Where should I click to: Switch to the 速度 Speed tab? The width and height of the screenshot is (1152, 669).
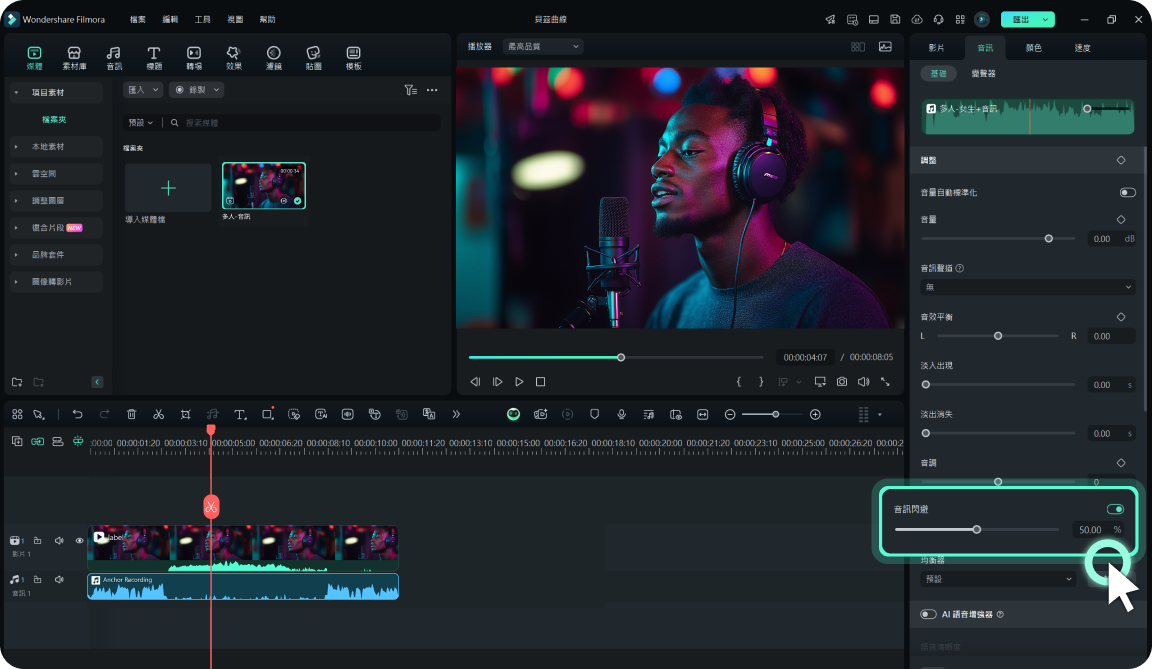coord(1082,48)
